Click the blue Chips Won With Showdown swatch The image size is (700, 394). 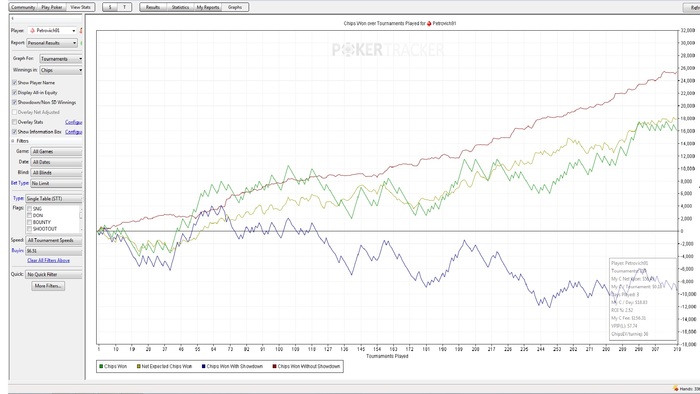(204, 366)
